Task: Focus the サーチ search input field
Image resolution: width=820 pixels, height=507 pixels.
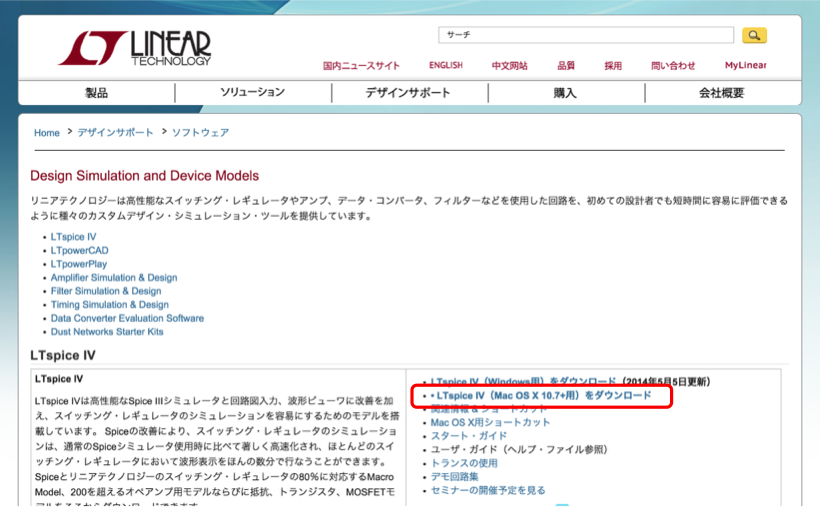Action: point(586,35)
